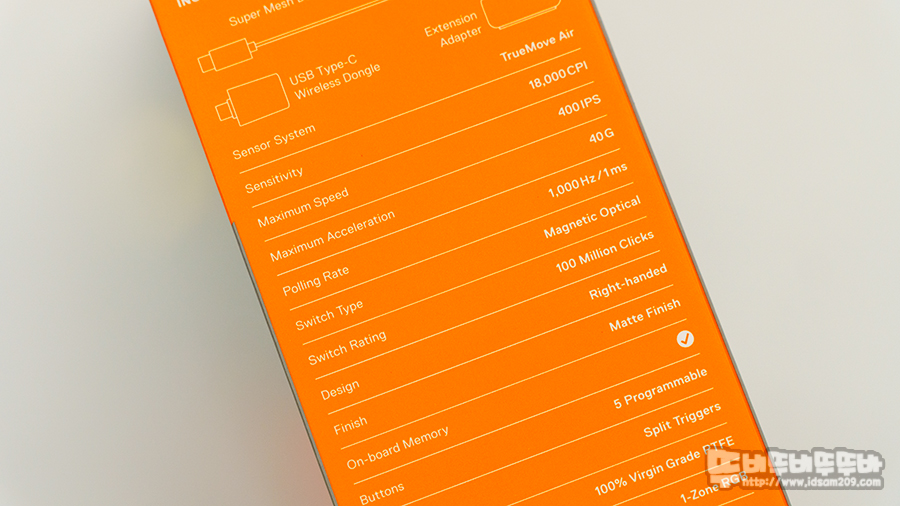Click the 'Switch Type' label
The image size is (900, 506).
coord(329,316)
